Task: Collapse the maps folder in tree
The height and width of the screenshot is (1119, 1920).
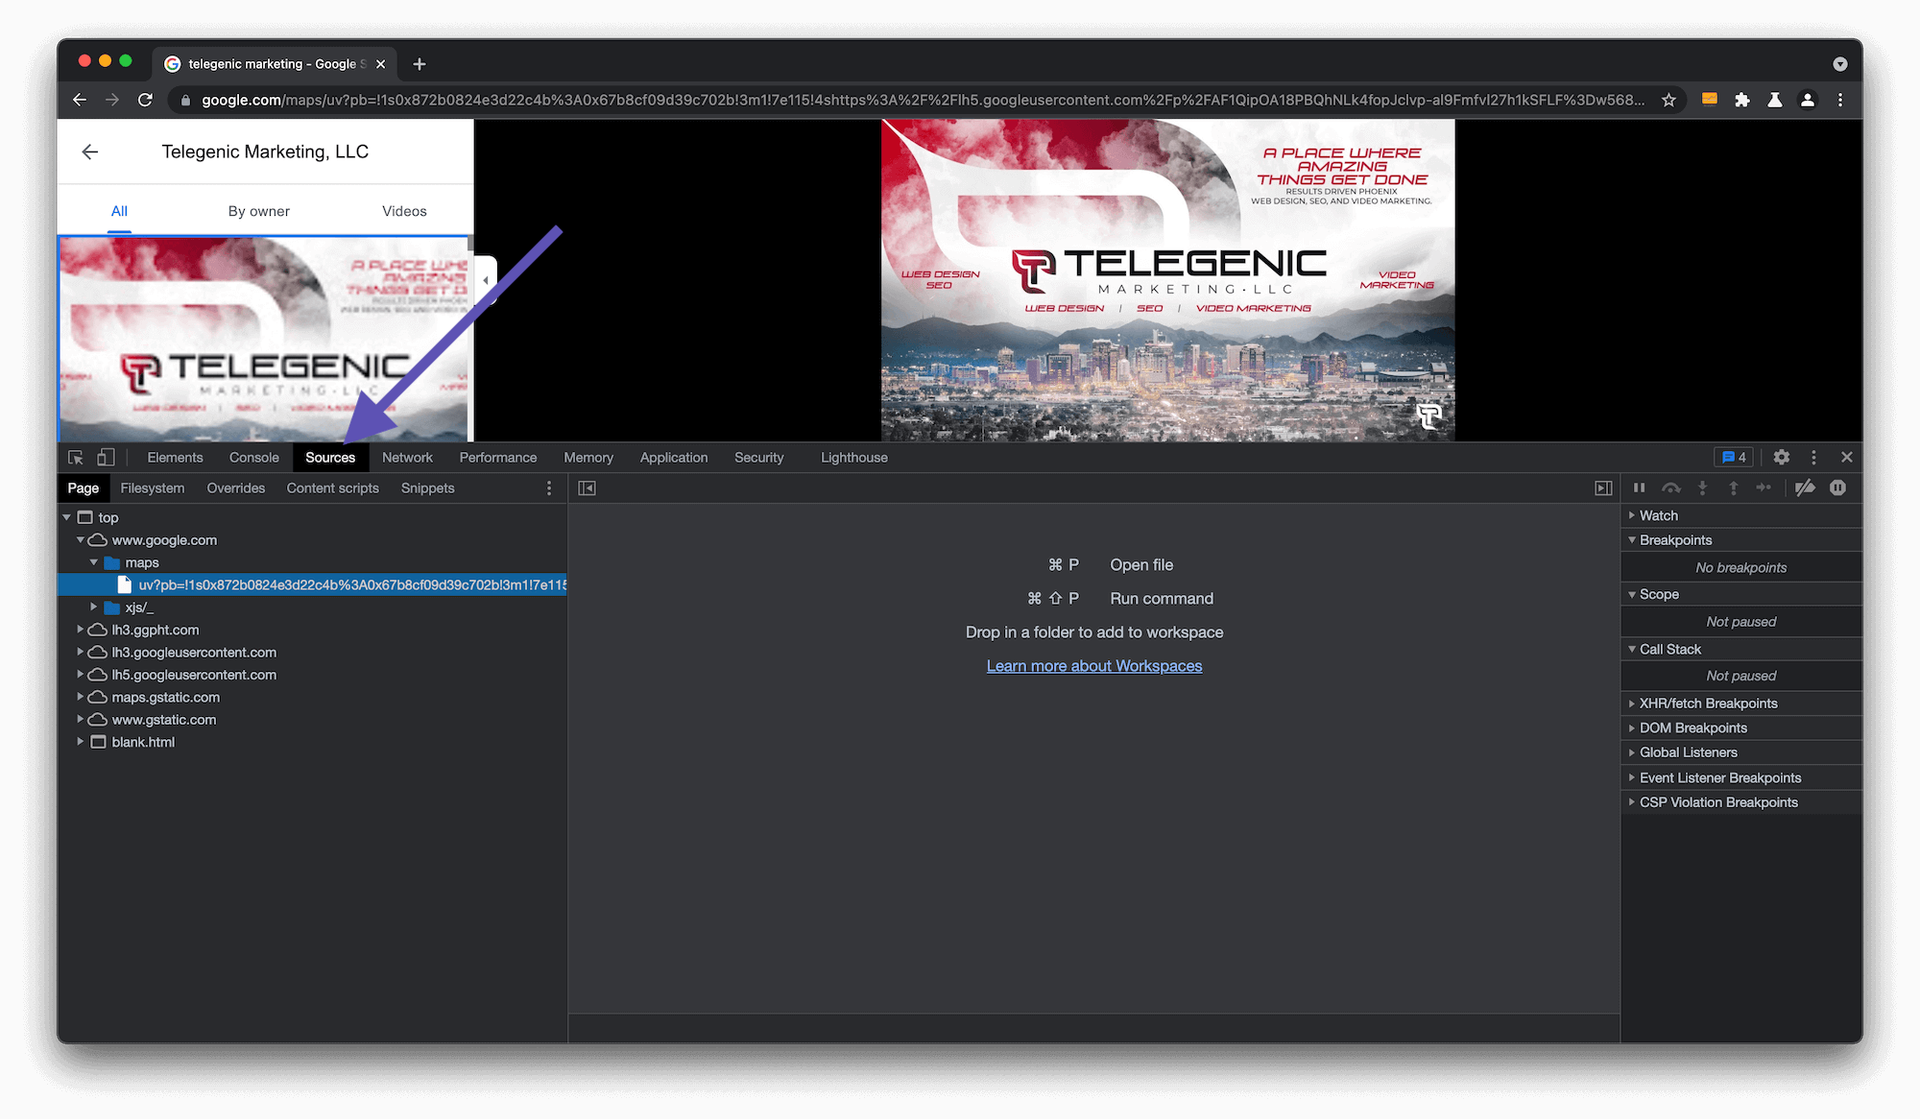Action: point(94,563)
